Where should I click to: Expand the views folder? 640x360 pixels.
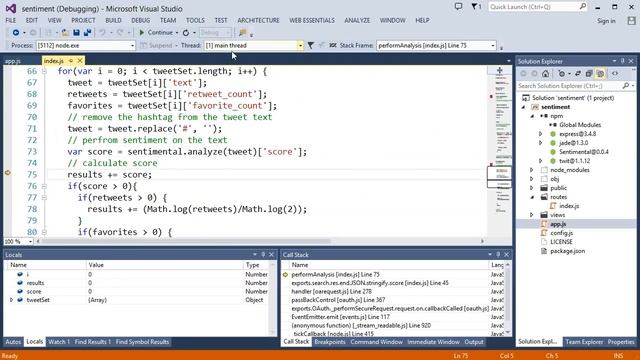click(531, 215)
